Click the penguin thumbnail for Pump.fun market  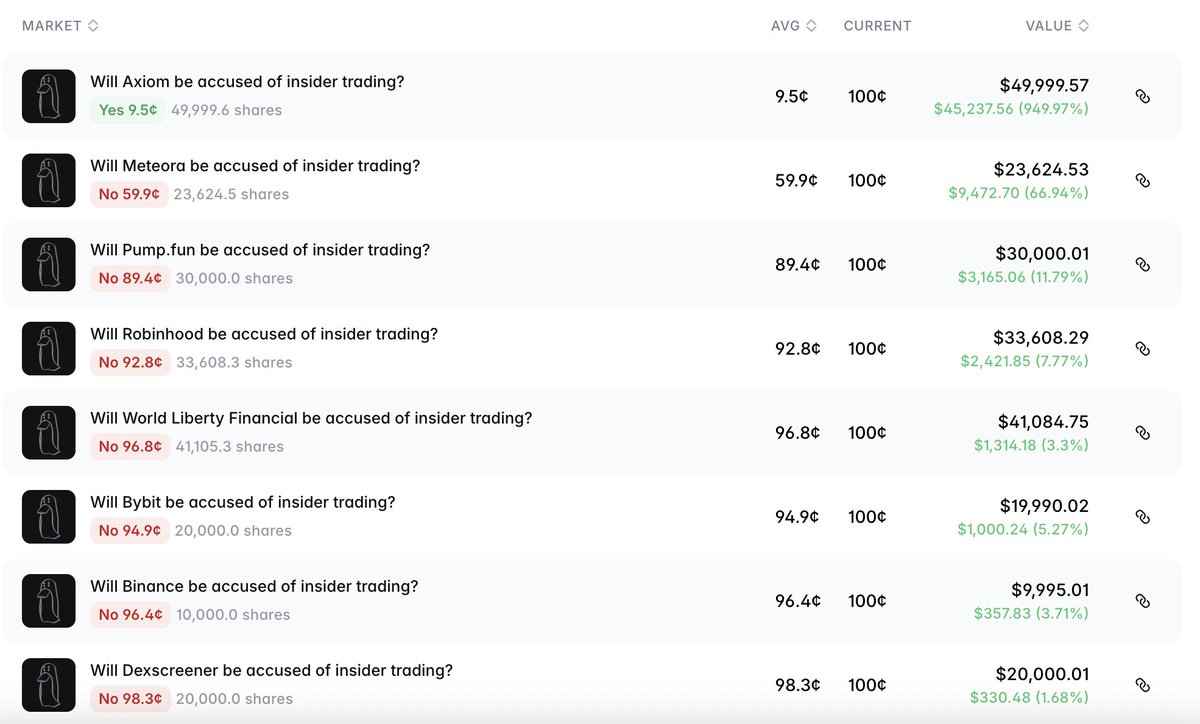coord(49,264)
